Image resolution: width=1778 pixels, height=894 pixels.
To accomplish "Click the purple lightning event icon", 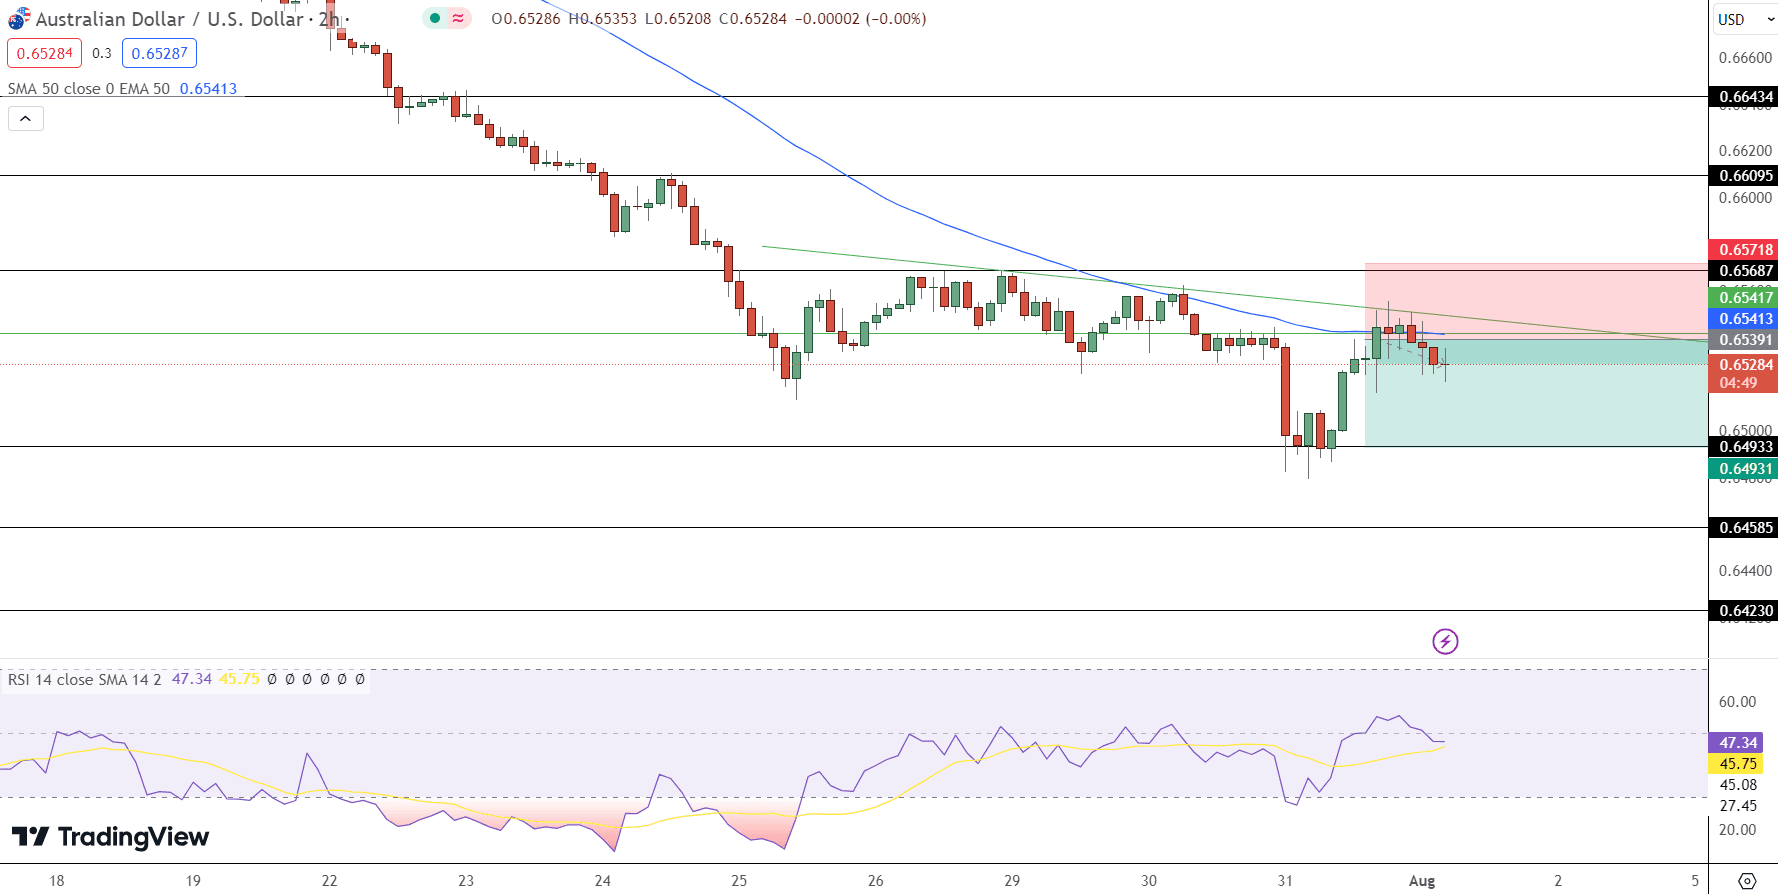I will point(1445,641).
